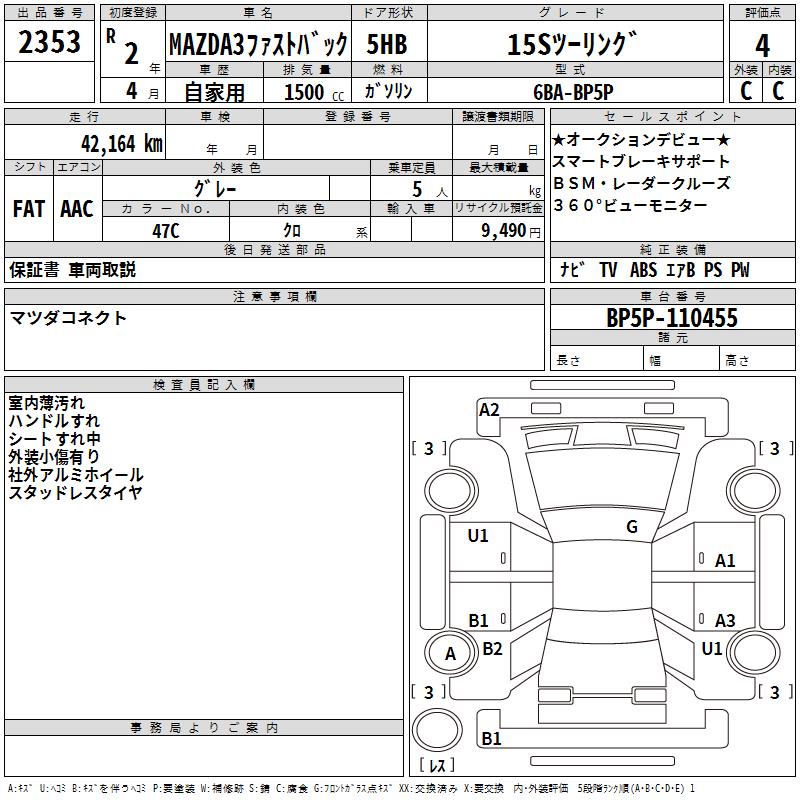Select the model code 6BA-BP5P
Screen dimensions: 800x800
tap(573, 92)
